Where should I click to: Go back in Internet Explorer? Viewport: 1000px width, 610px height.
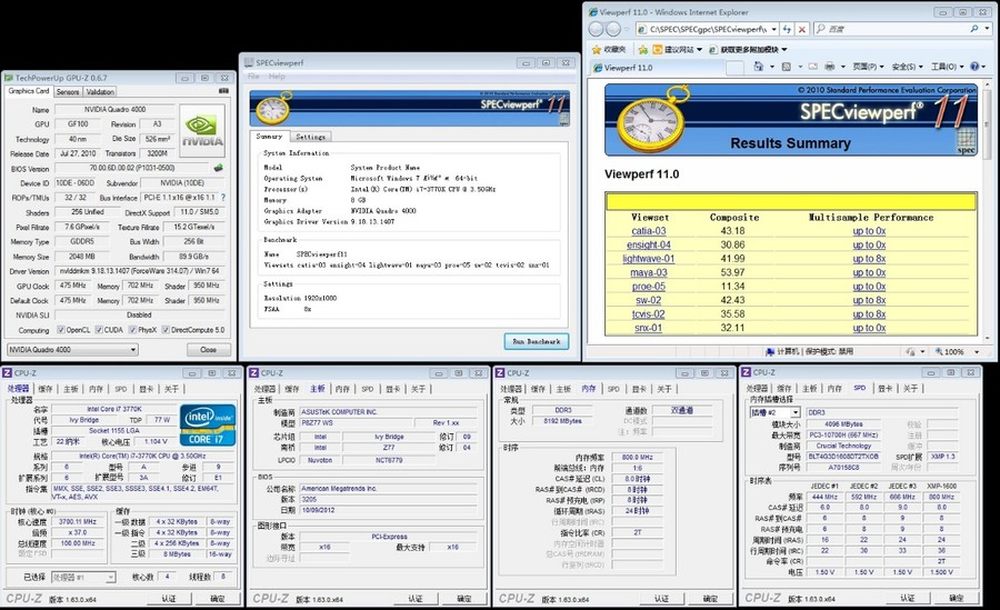(596, 29)
